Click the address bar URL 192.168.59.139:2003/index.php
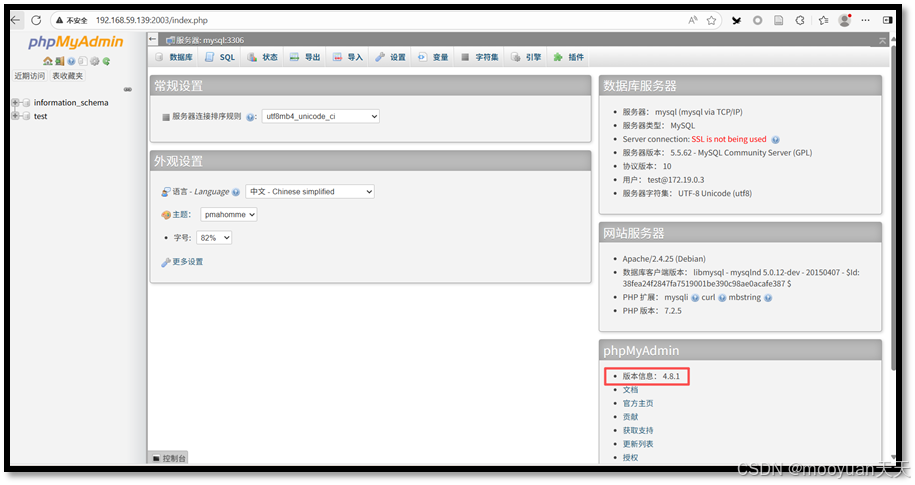Screen dimensions: 915x485 (x=152, y=20)
